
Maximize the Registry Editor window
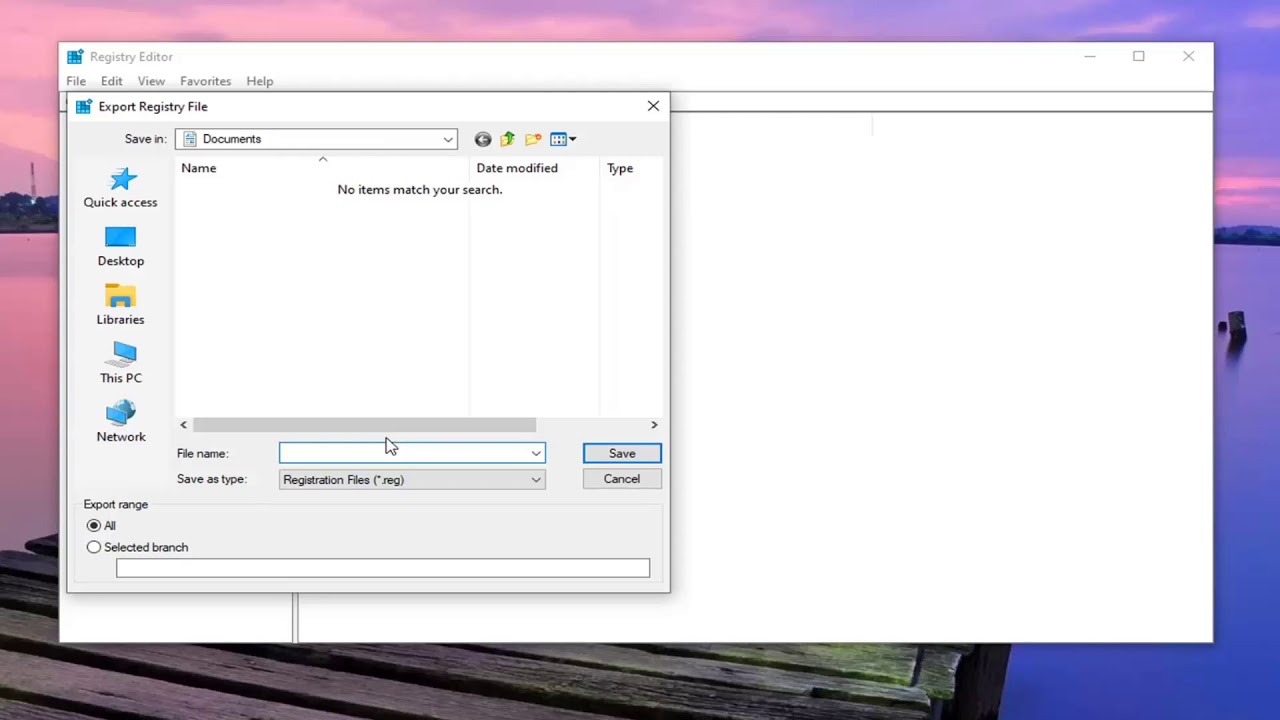[1138, 57]
